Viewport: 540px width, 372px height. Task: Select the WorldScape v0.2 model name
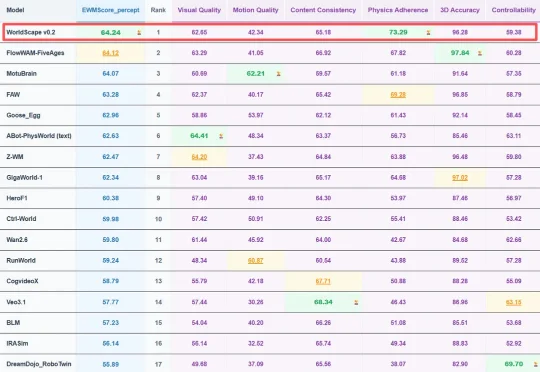click(x=31, y=32)
